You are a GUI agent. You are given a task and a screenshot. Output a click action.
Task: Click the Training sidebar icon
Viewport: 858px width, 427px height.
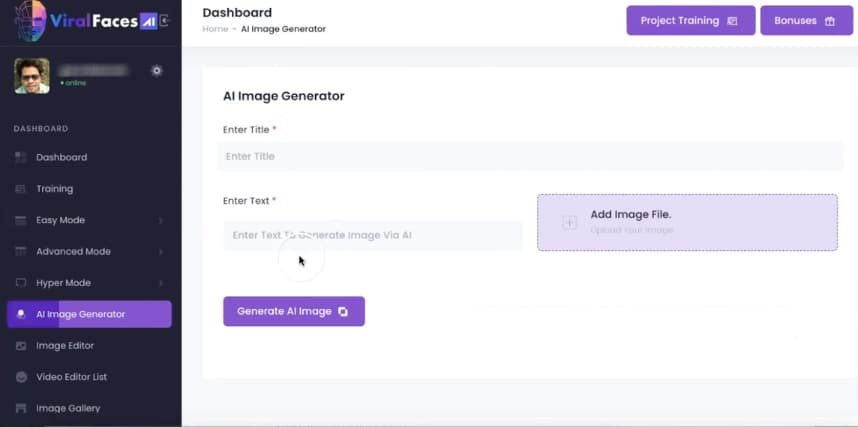tap(21, 189)
